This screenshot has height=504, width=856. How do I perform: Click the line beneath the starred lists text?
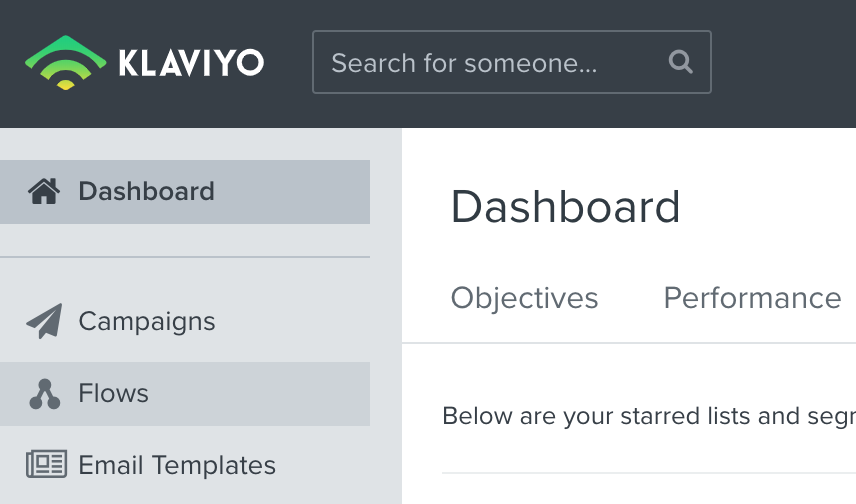click(x=648, y=473)
